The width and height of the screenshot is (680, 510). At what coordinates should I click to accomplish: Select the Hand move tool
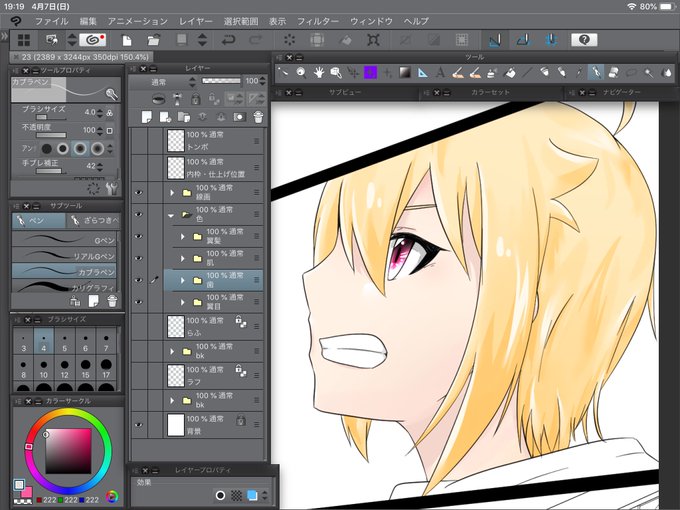click(319, 72)
